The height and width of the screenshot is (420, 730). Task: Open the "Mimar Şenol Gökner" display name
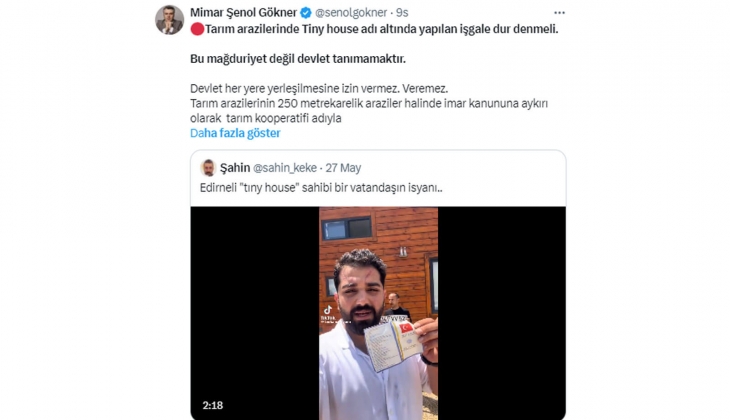click(243, 13)
